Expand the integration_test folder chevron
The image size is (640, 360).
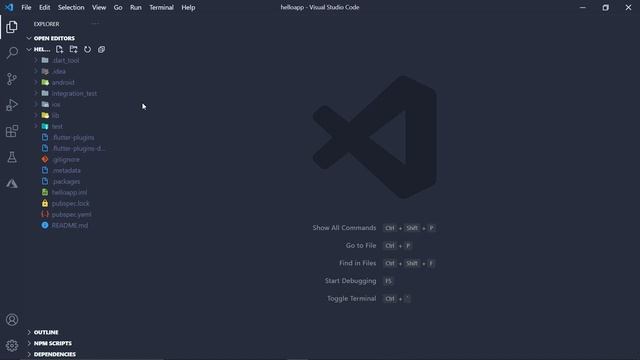tap(36, 93)
